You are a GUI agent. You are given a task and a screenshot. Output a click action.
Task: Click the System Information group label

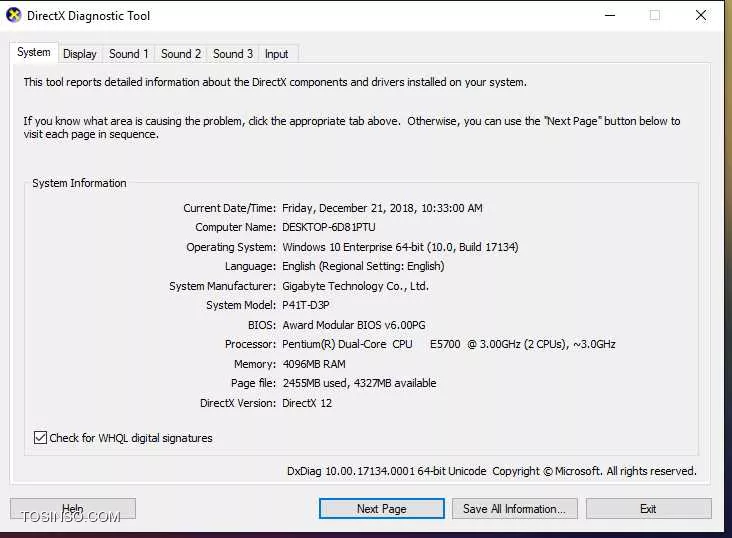pyautogui.click(x=79, y=183)
